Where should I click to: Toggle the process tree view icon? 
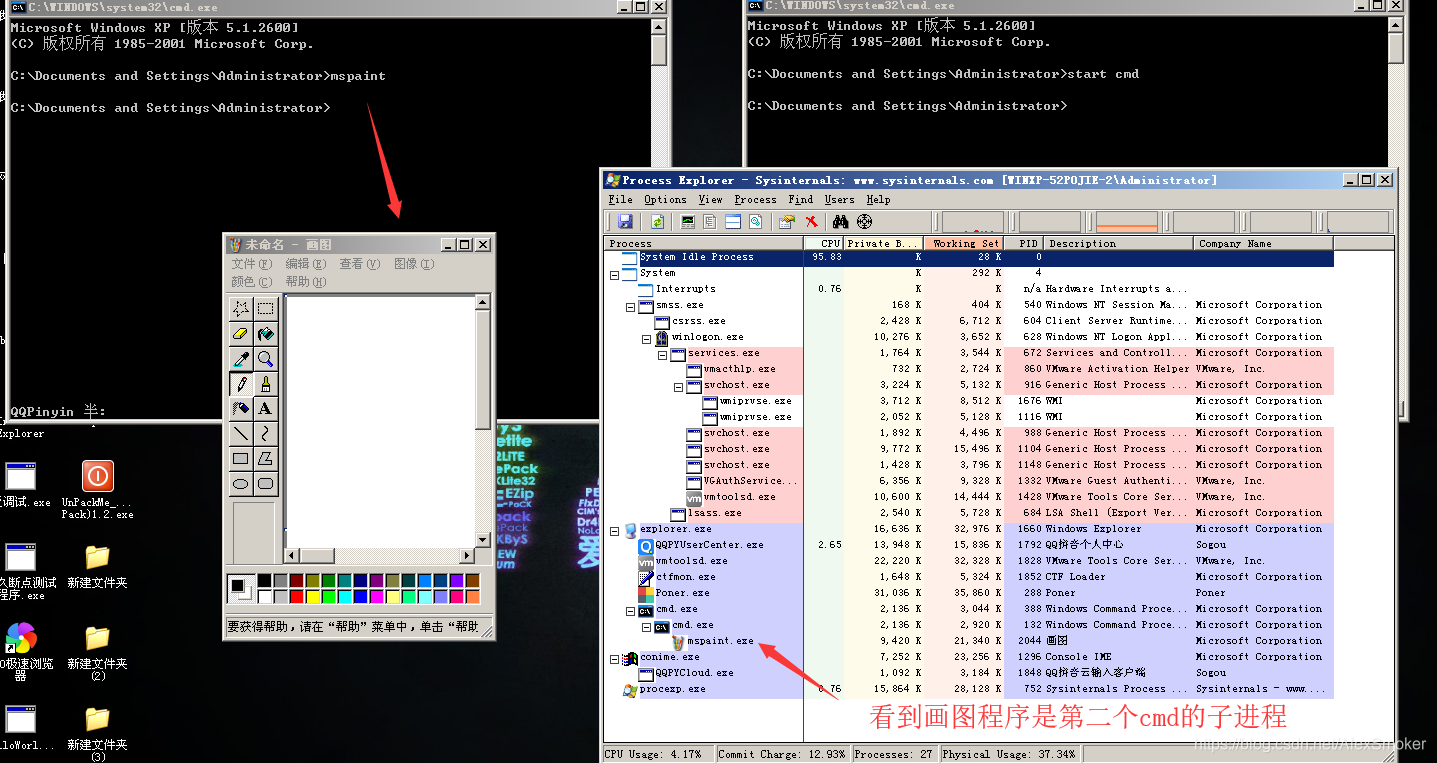[x=710, y=221]
